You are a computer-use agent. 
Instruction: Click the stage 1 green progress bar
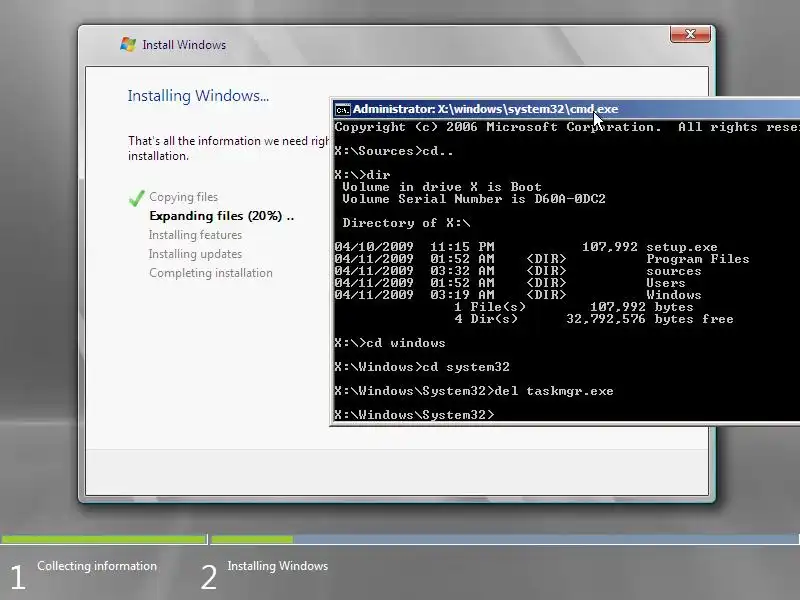[x=104, y=539]
